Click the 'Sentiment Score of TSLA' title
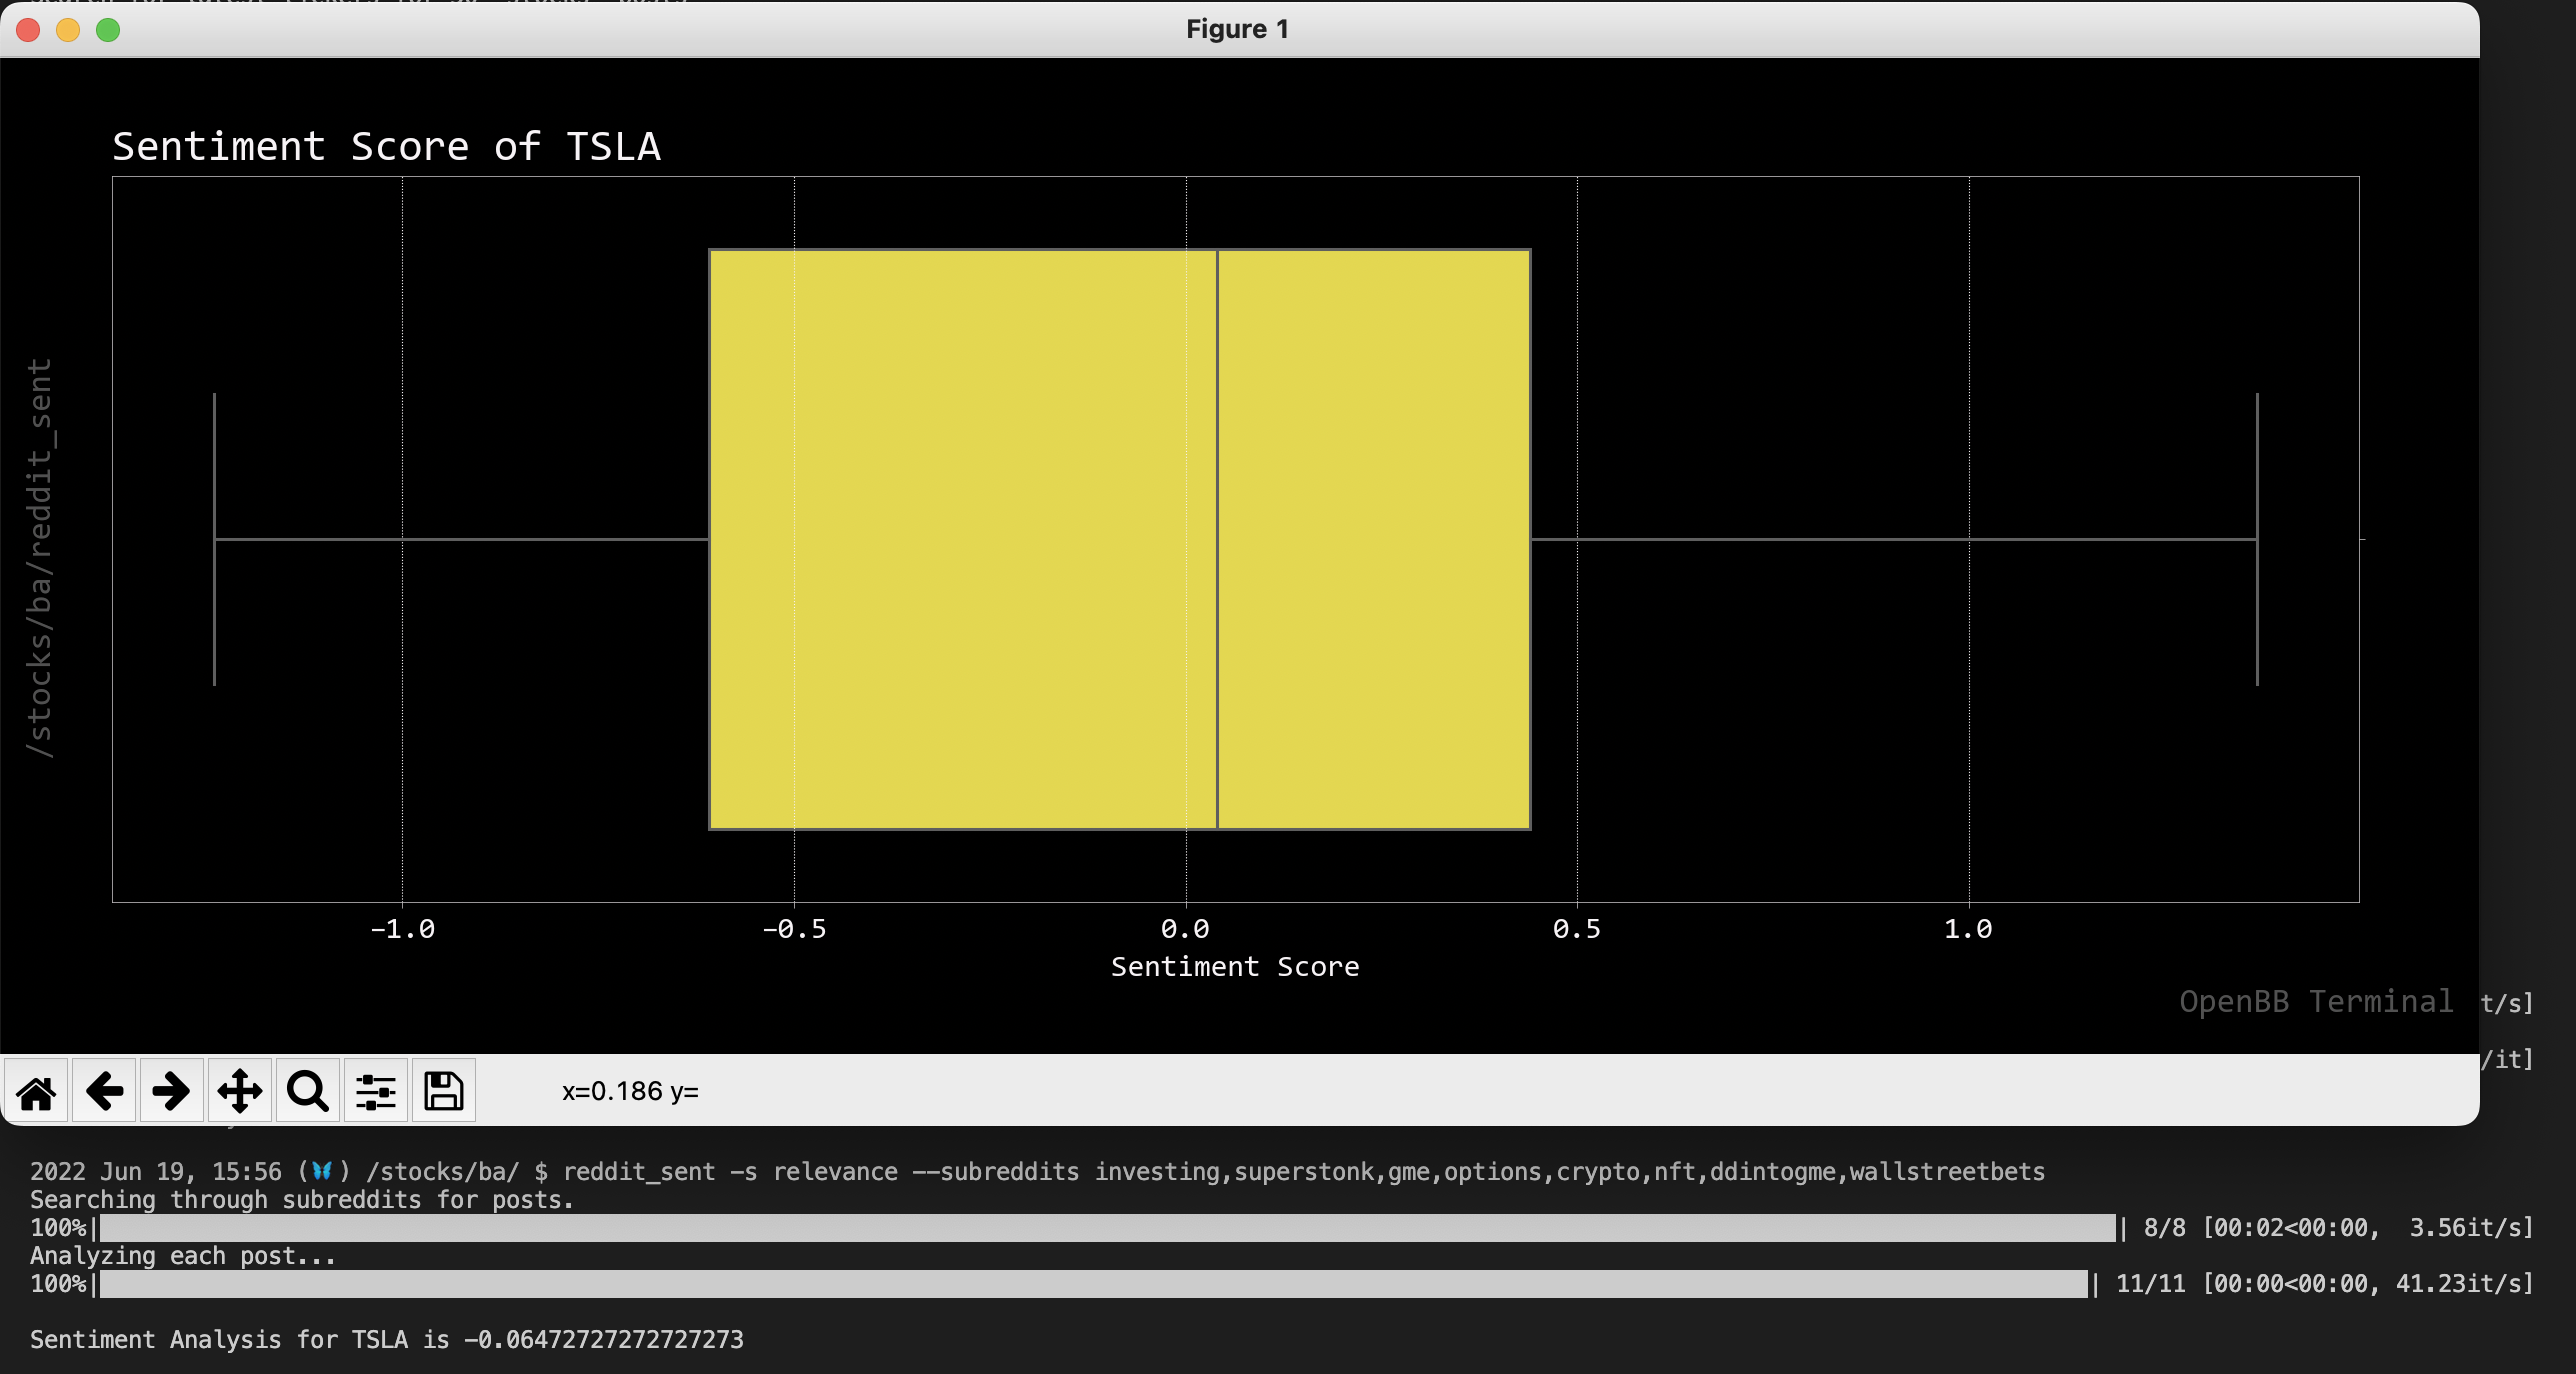2576x1374 pixels. tap(386, 147)
